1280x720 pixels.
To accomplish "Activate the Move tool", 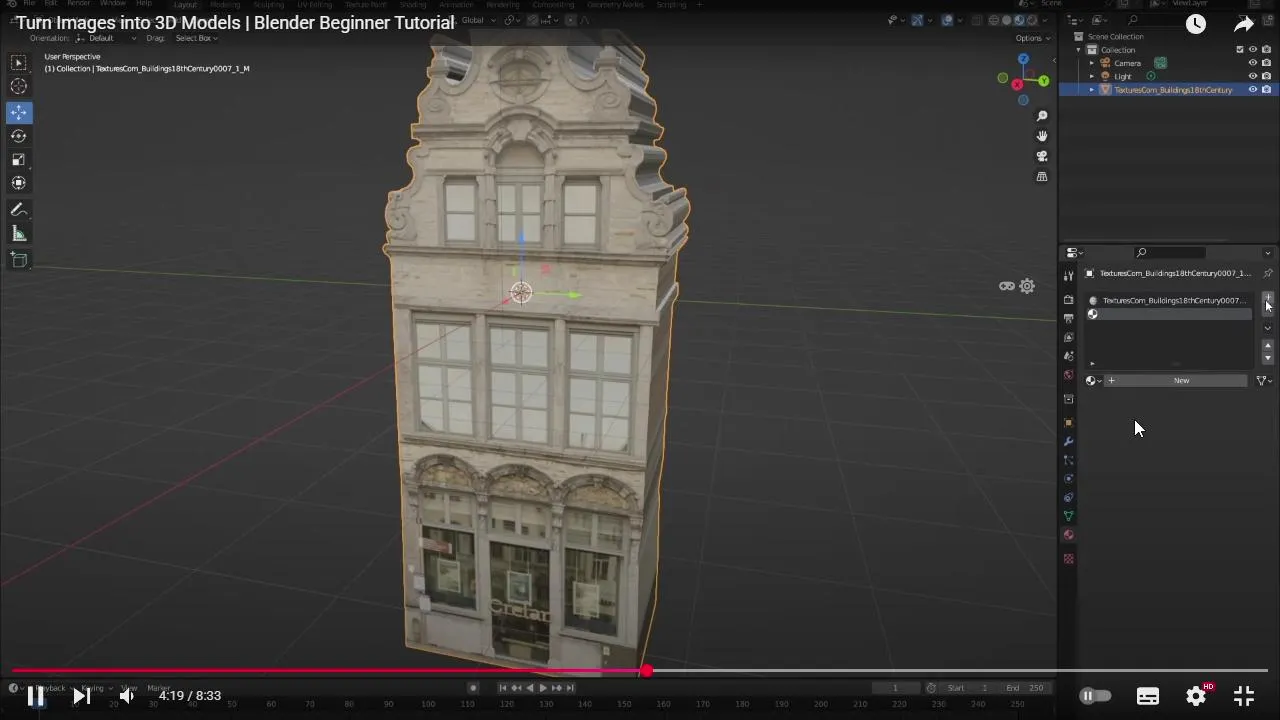I will pyautogui.click(x=19, y=113).
